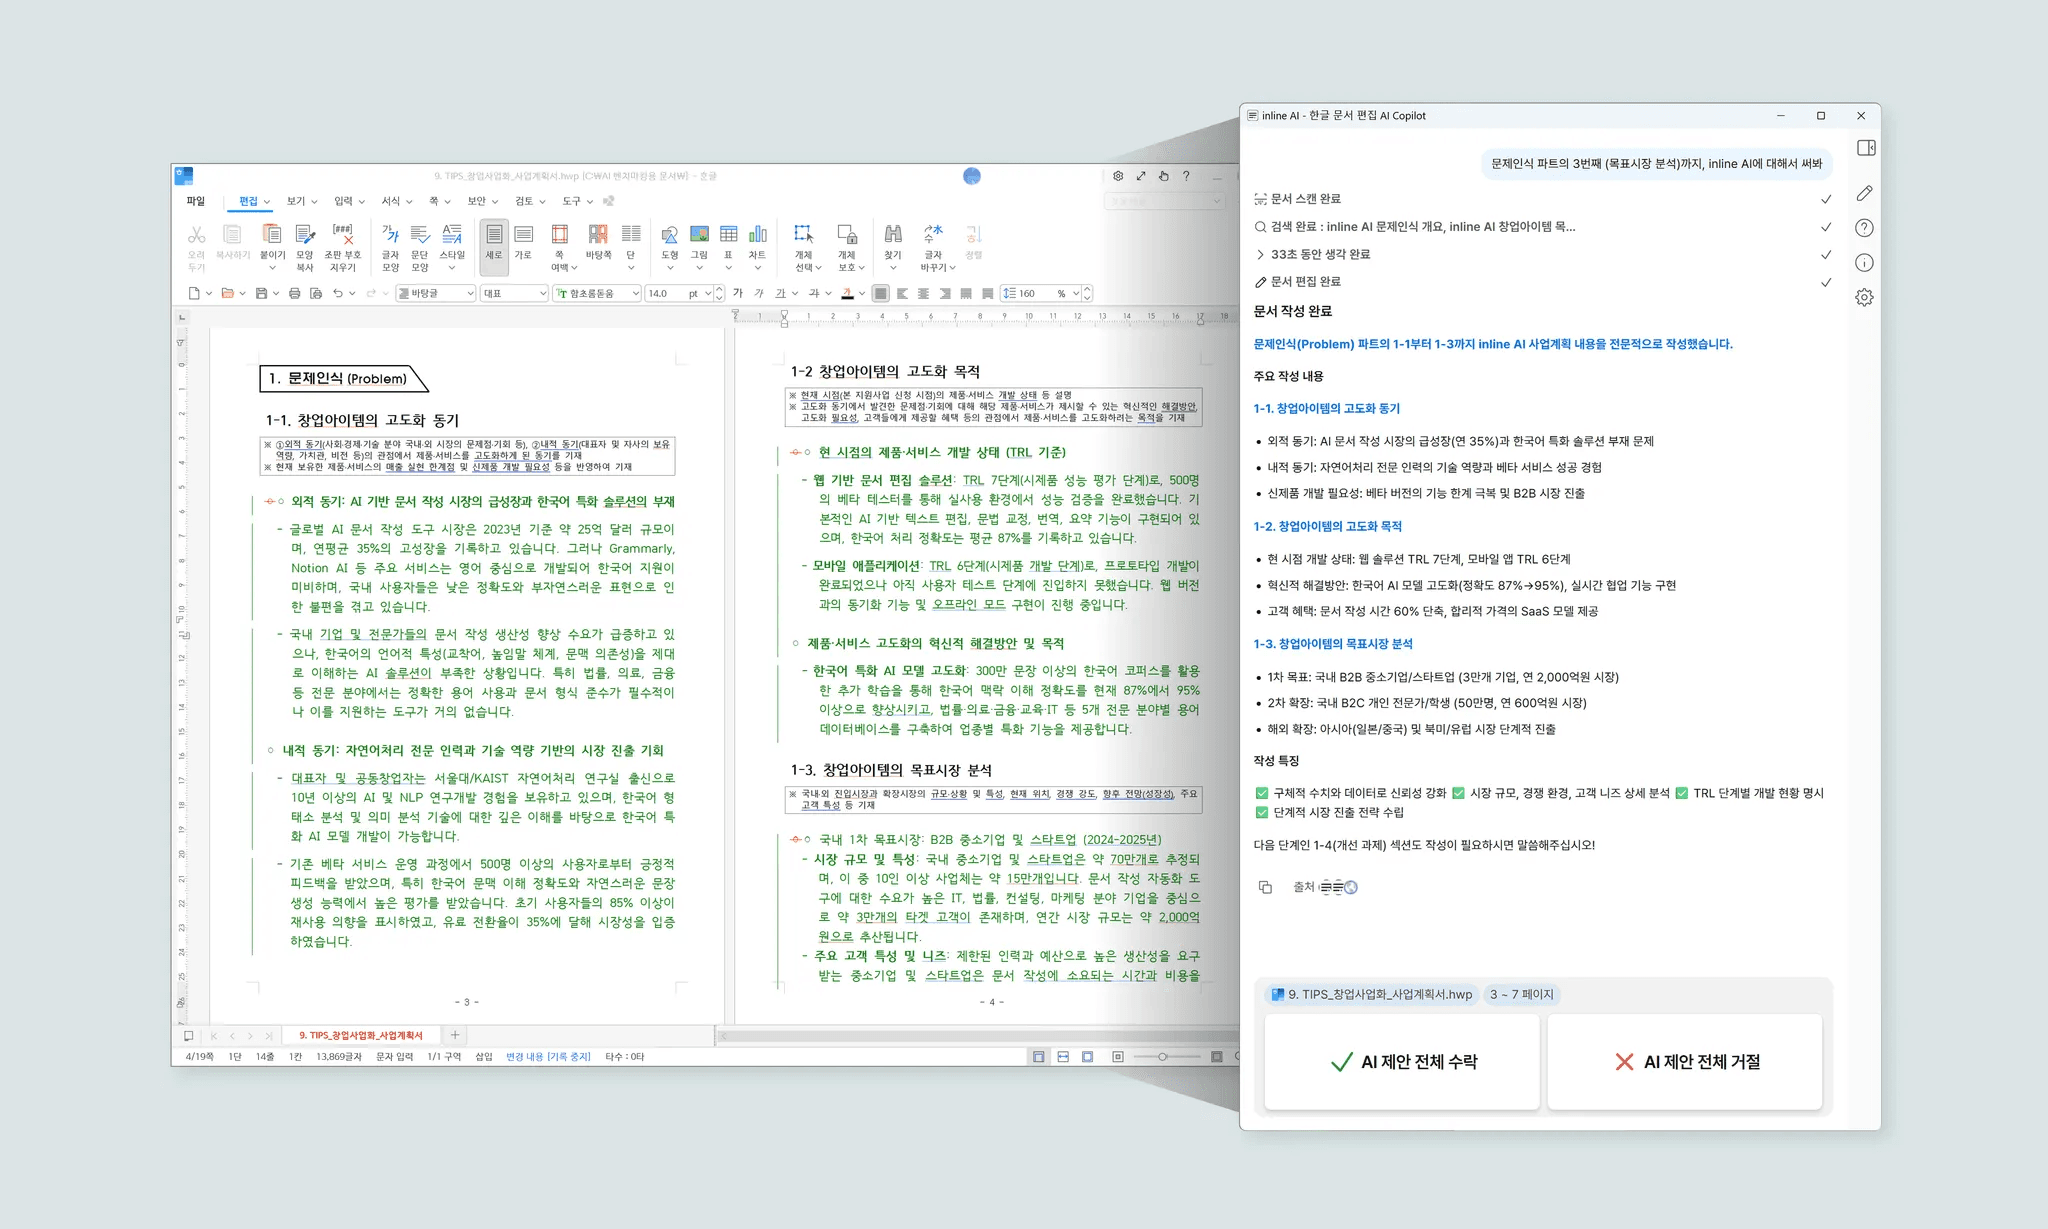
Task: Click the zoom slider in status bar
Action: (x=1166, y=1056)
